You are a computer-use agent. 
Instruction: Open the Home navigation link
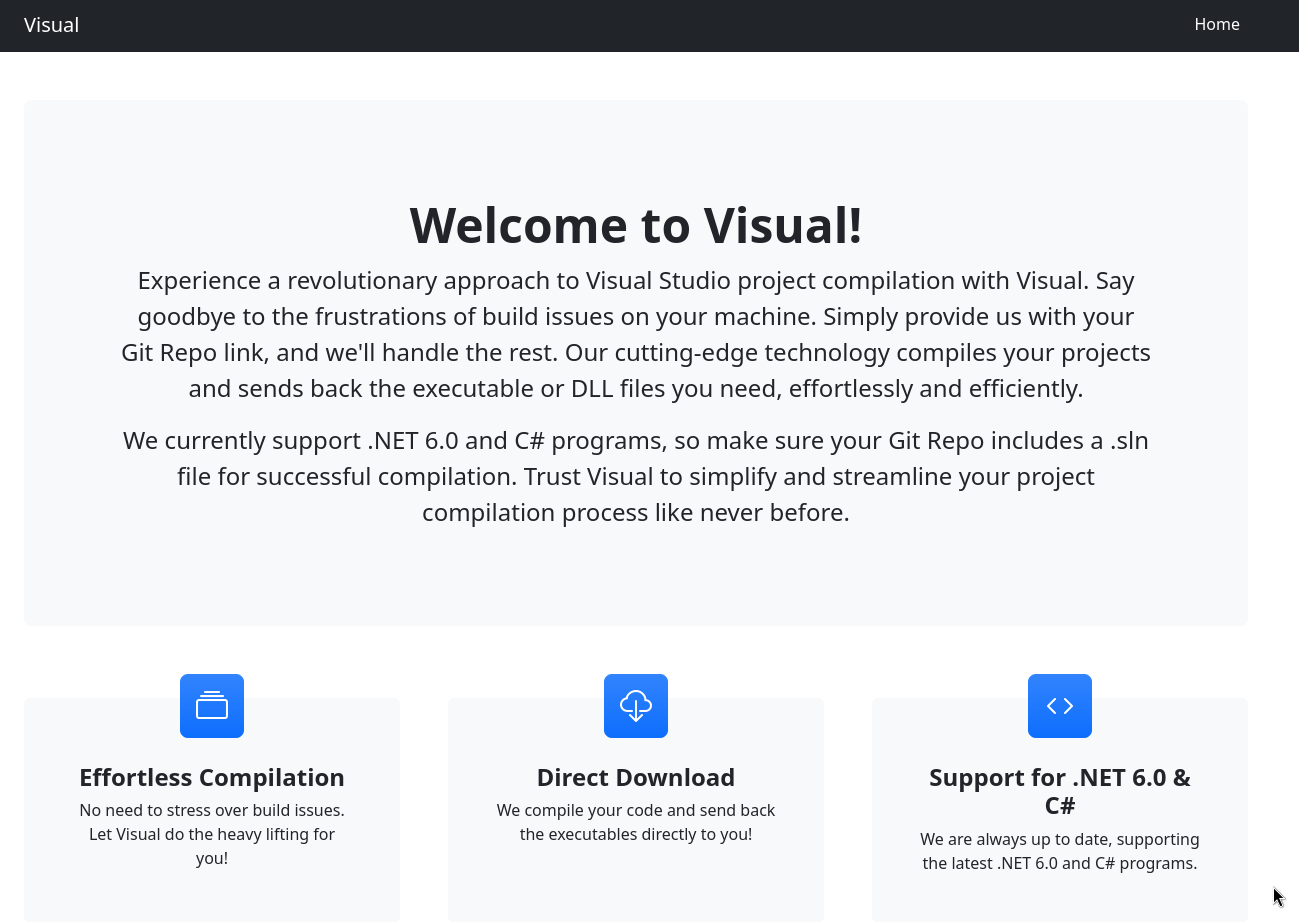coord(1216,25)
